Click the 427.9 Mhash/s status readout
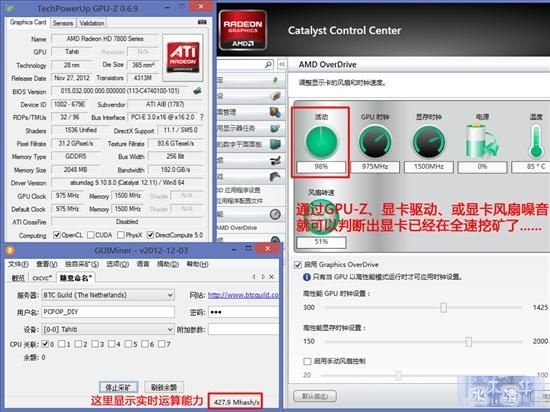The image size is (550, 412). (236, 402)
